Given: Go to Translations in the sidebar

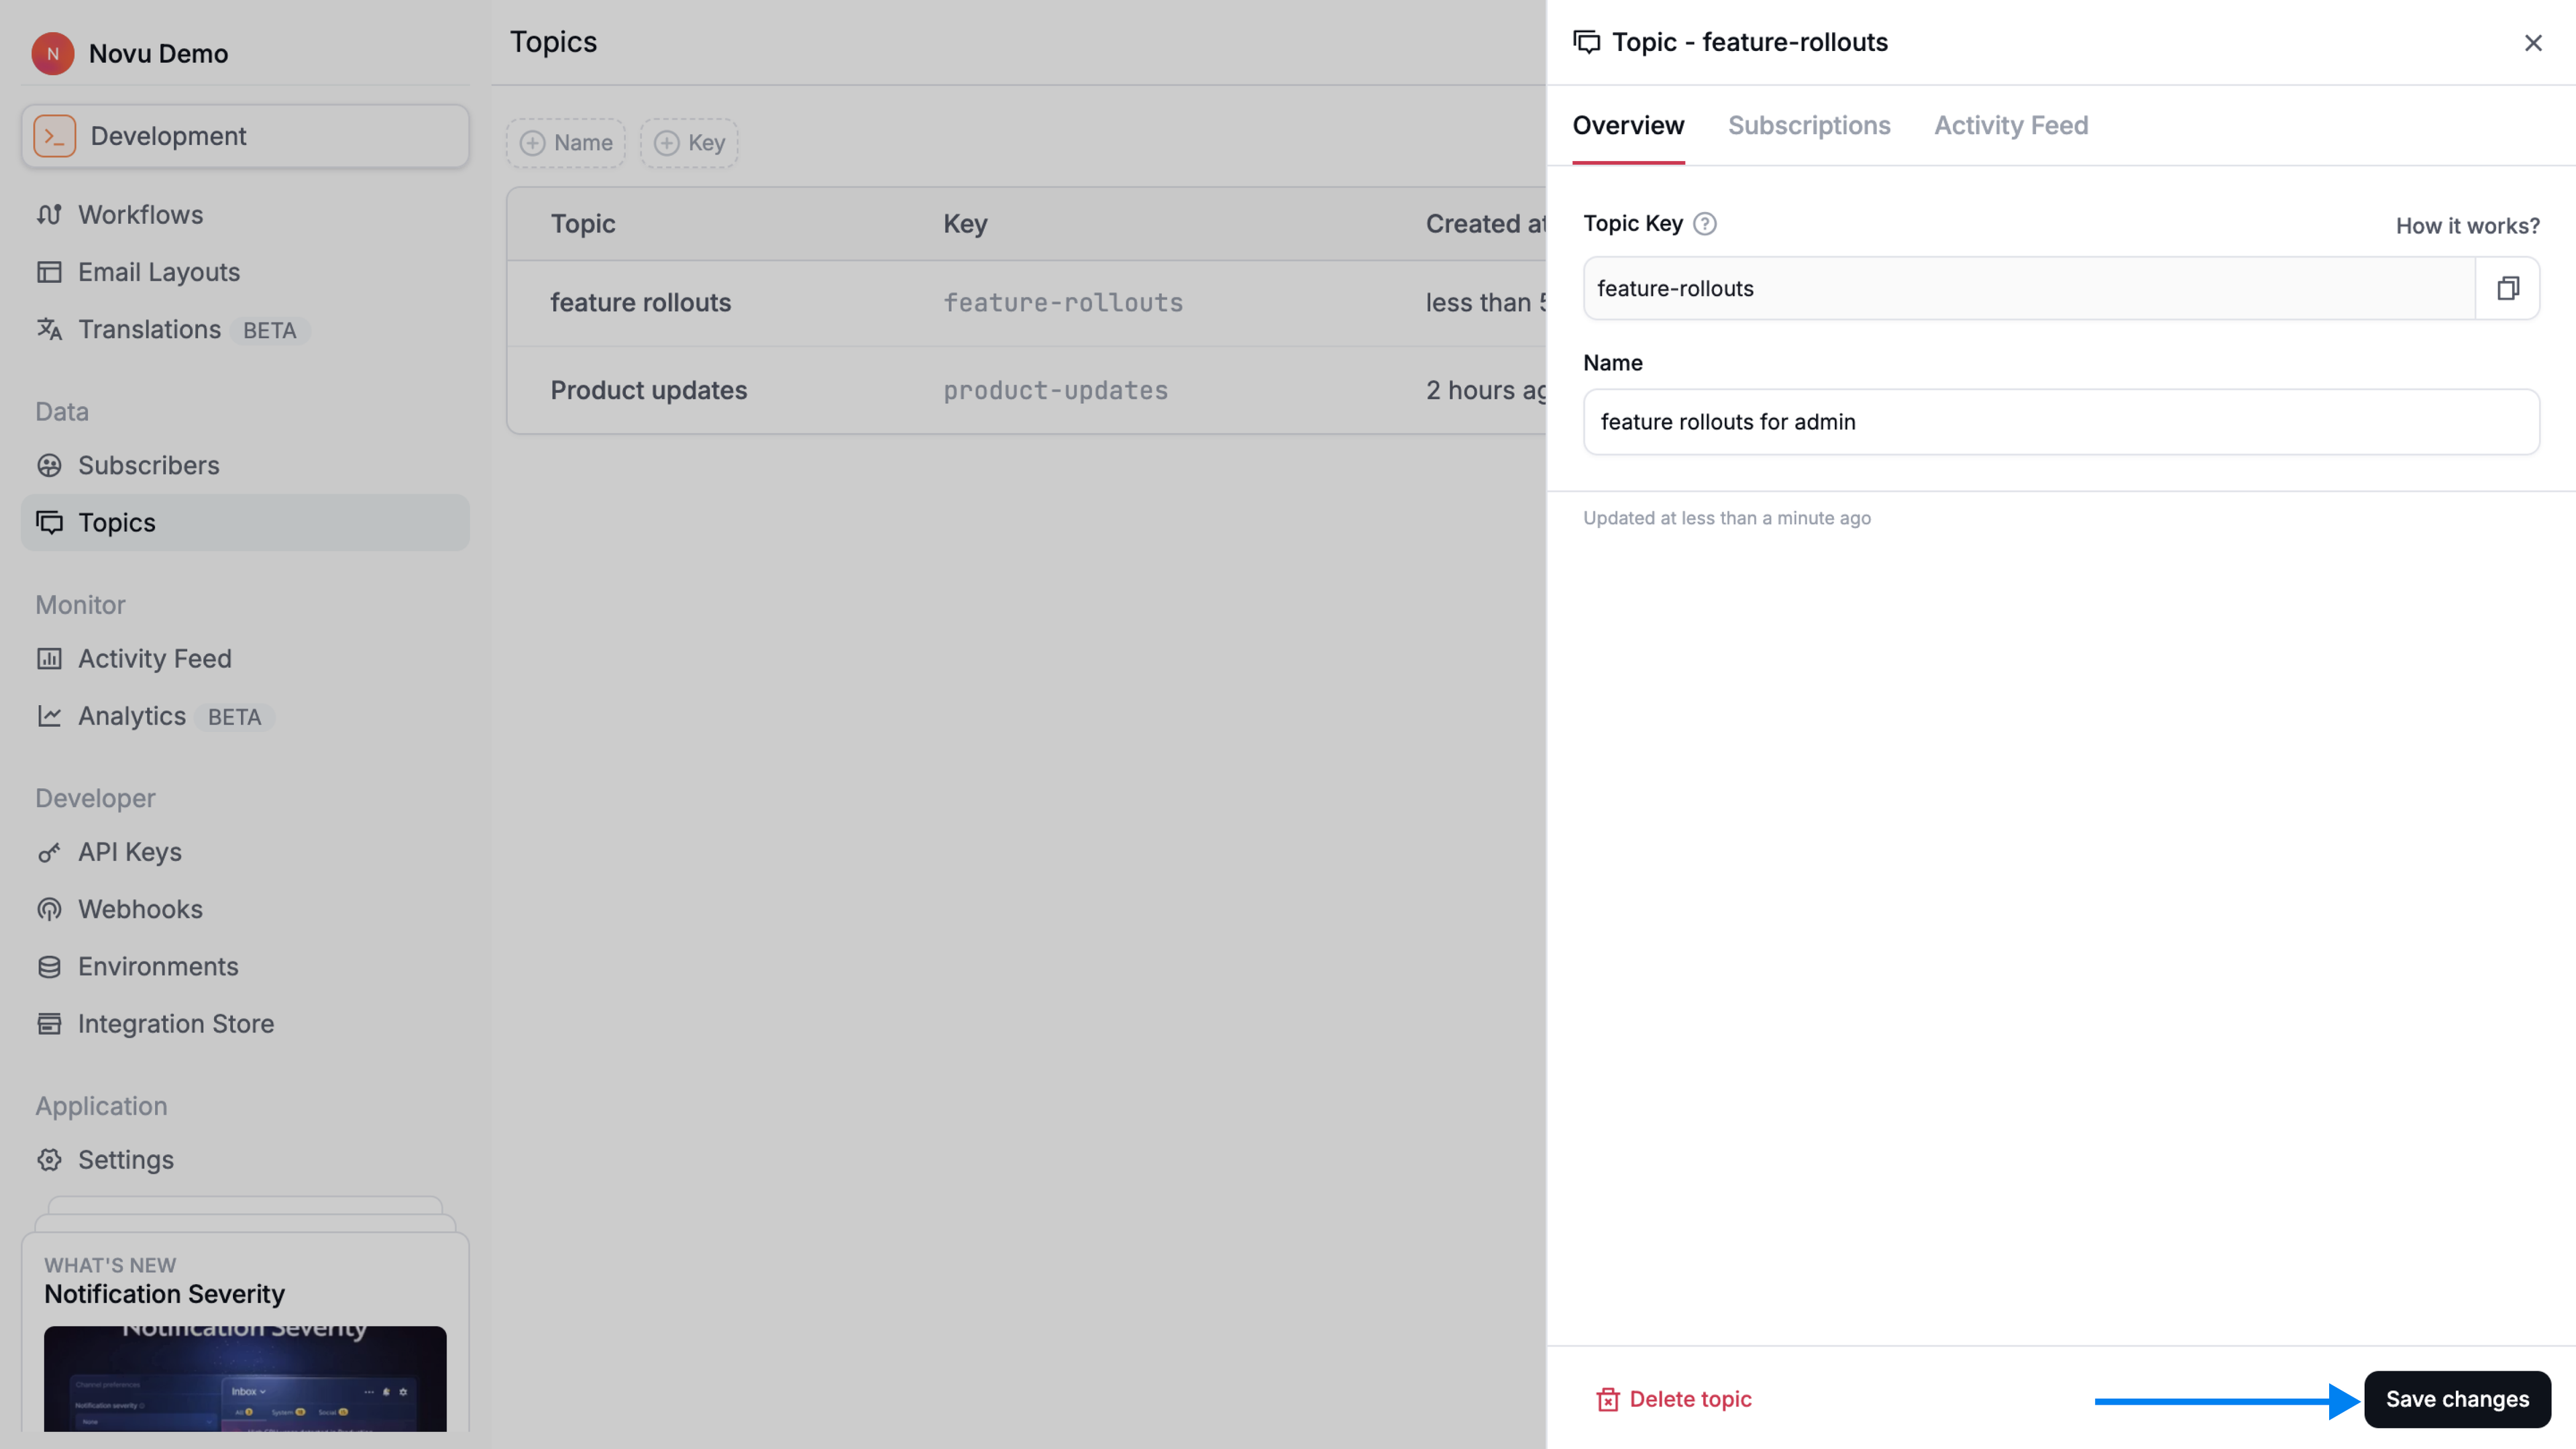Looking at the screenshot, I should (149, 330).
